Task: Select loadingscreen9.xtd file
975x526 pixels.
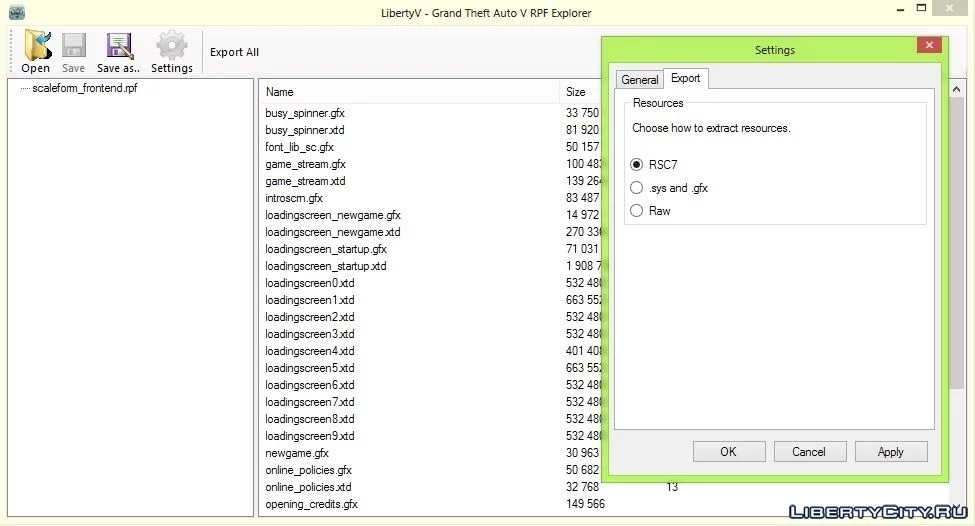Action: tap(310, 436)
